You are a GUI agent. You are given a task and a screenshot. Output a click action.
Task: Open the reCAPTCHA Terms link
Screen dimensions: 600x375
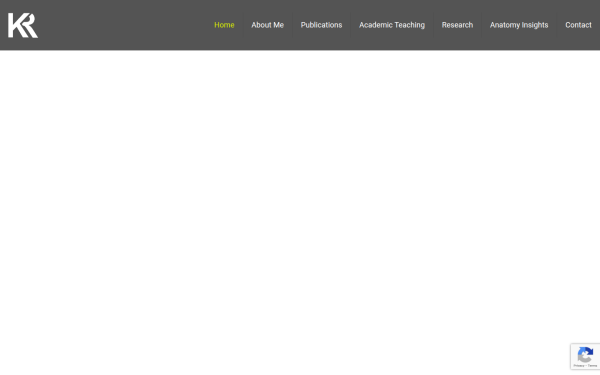[x=592, y=366]
